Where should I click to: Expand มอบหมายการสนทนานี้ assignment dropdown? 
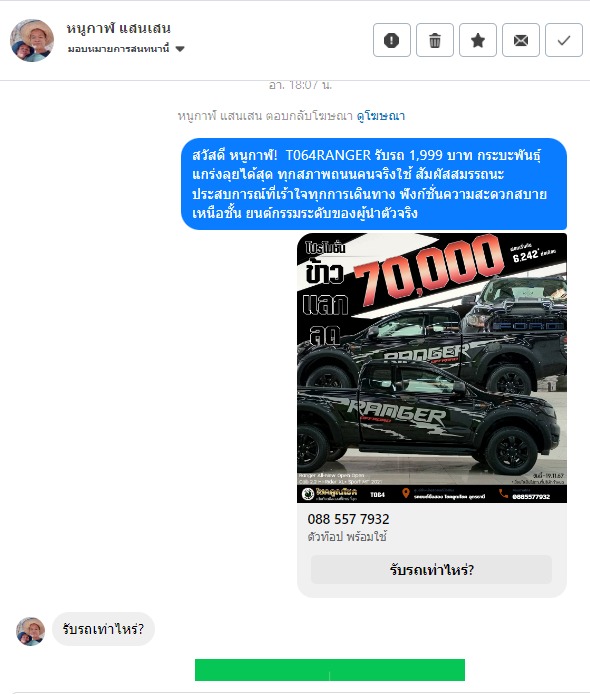click(126, 49)
